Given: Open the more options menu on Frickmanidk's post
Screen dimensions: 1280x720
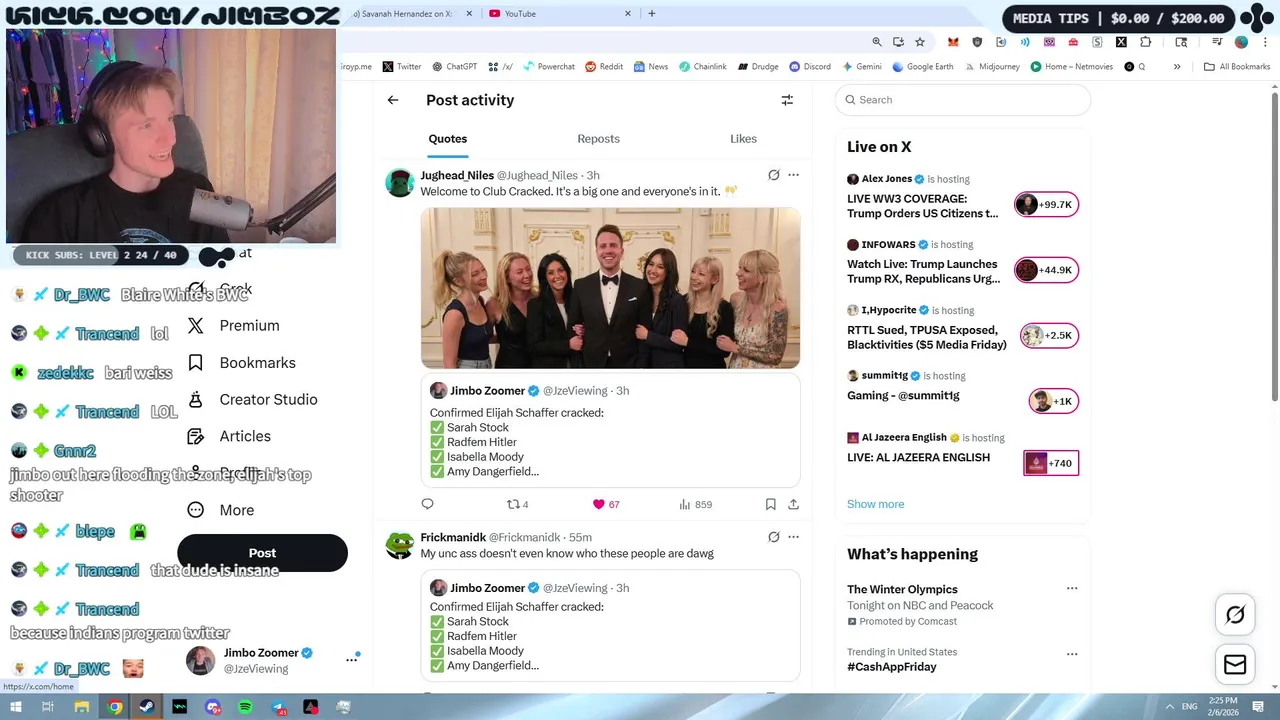Looking at the screenshot, I should pyautogui.click(x=793, y=537).
